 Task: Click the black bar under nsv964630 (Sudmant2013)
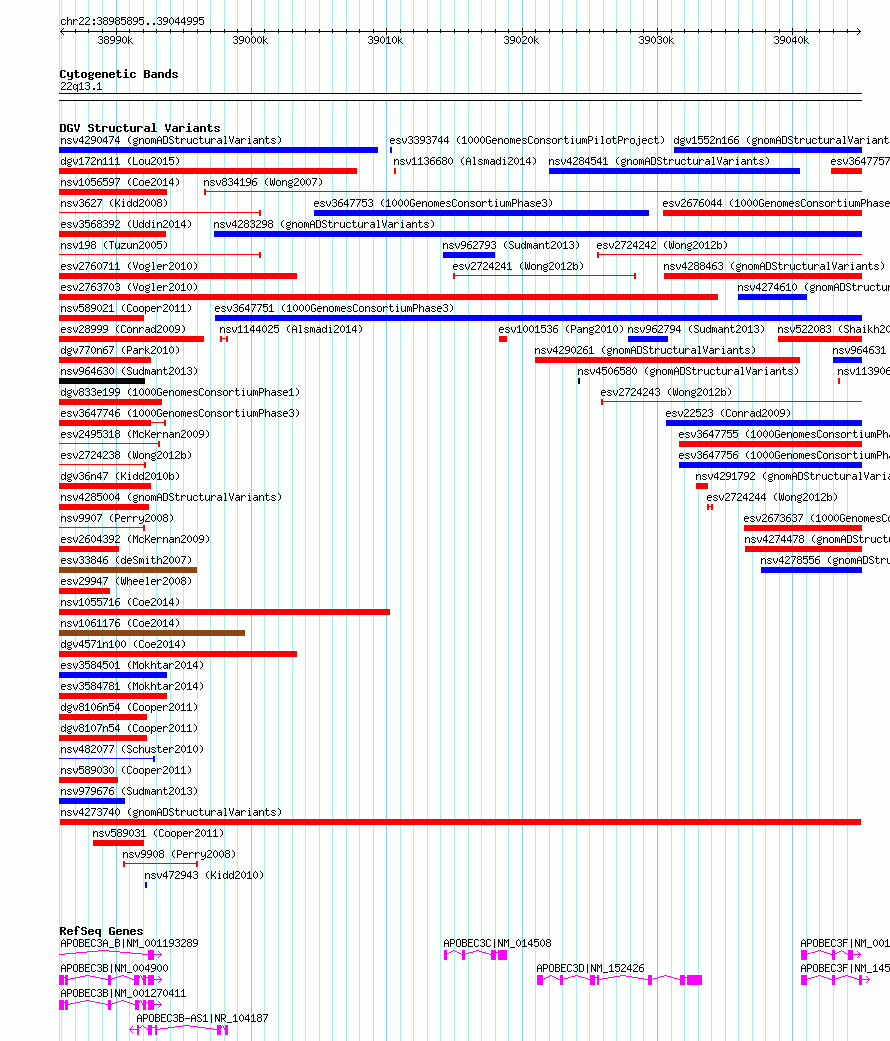[102, 381]
